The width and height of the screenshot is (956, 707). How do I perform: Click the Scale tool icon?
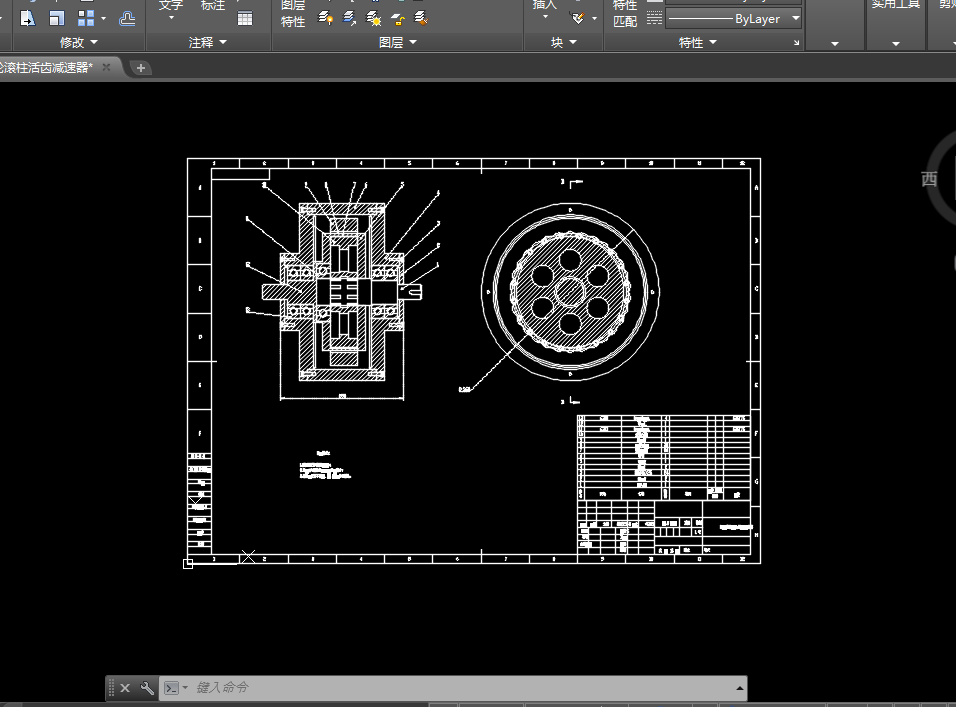(57, 19)
